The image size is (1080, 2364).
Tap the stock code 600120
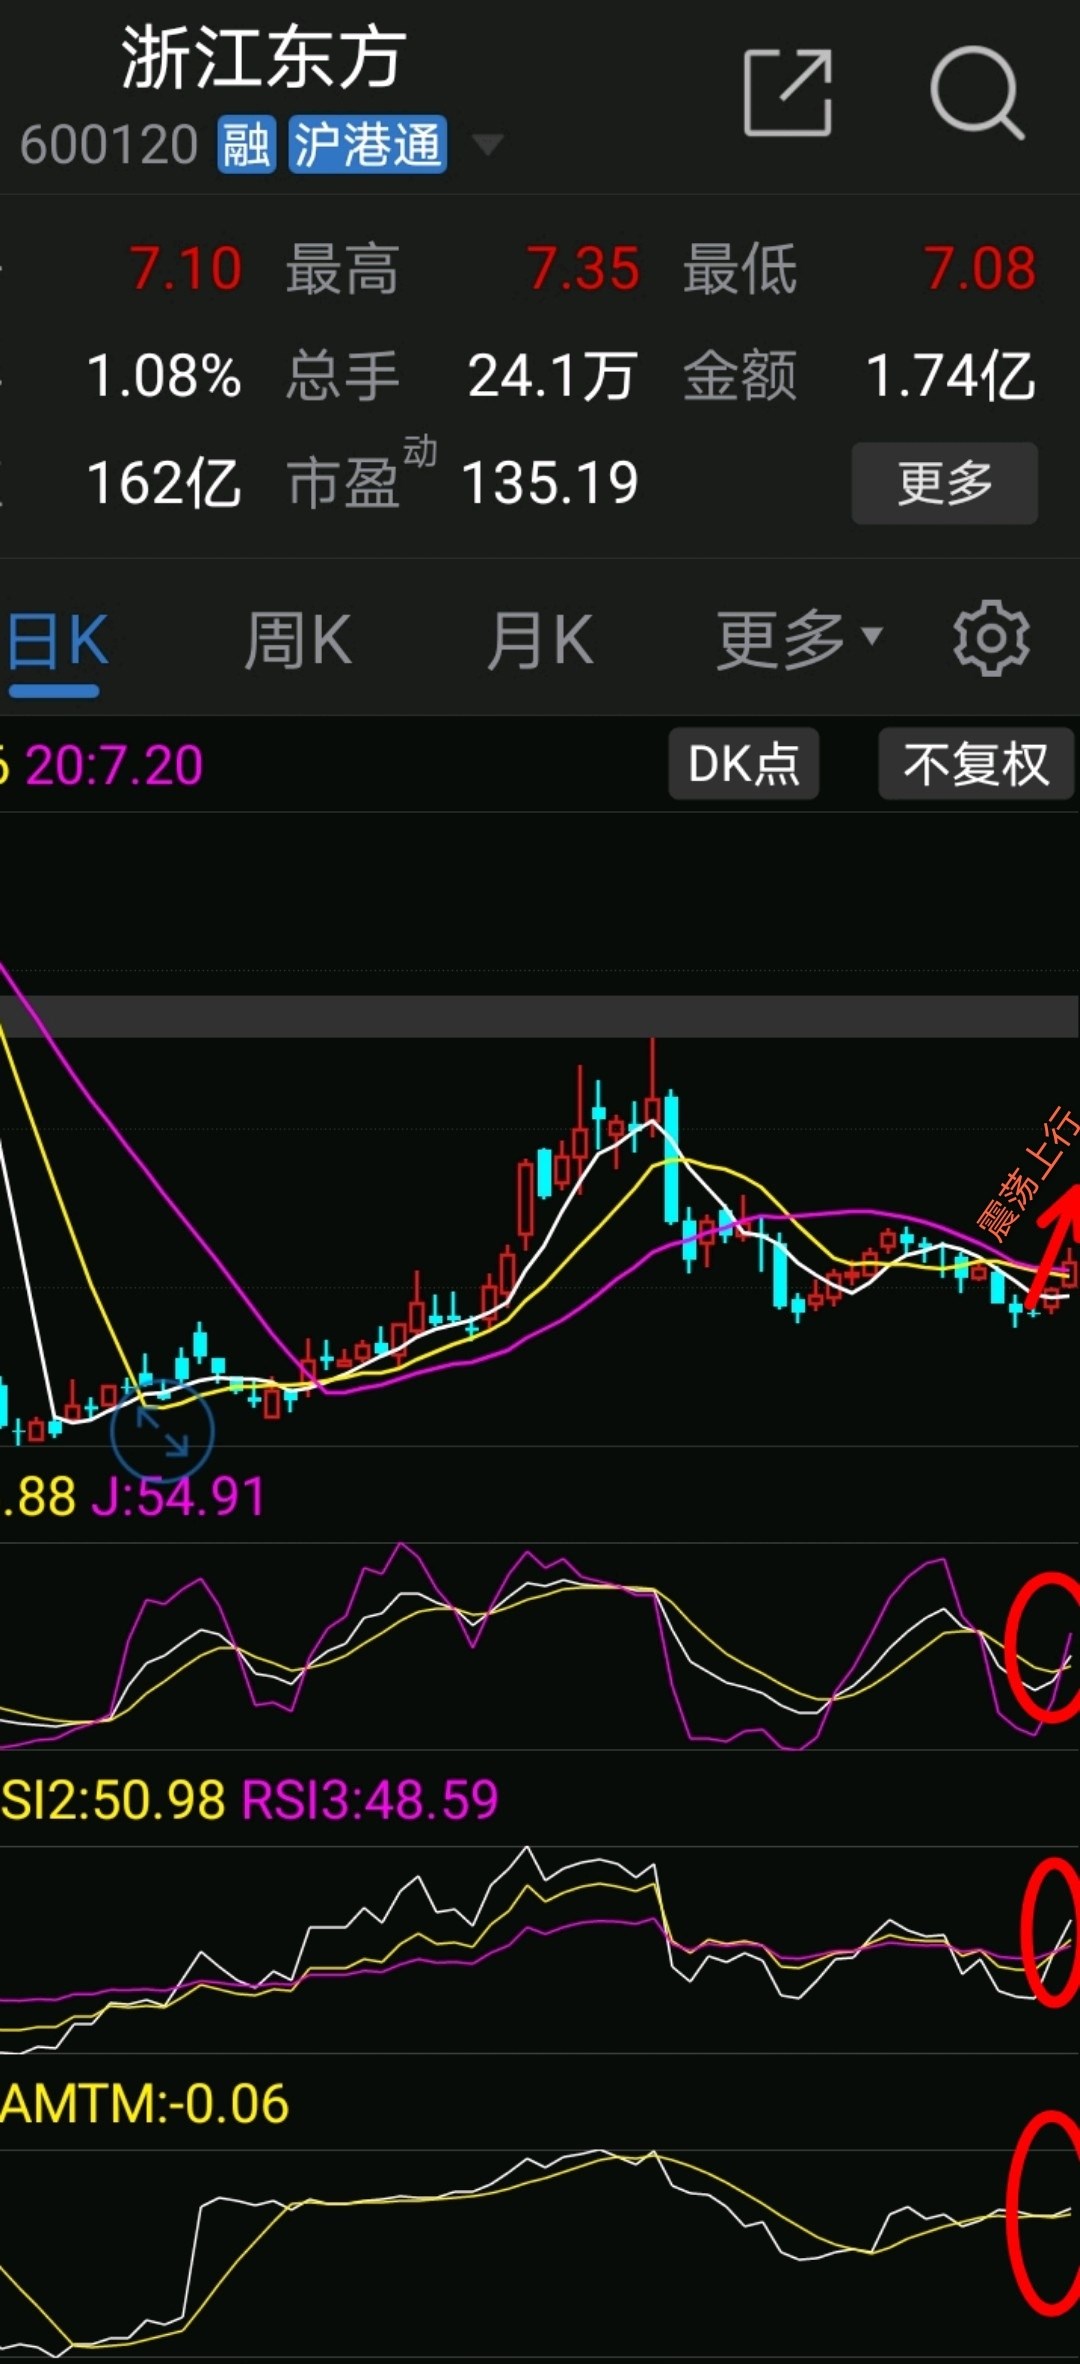click(x=109, y=145)
